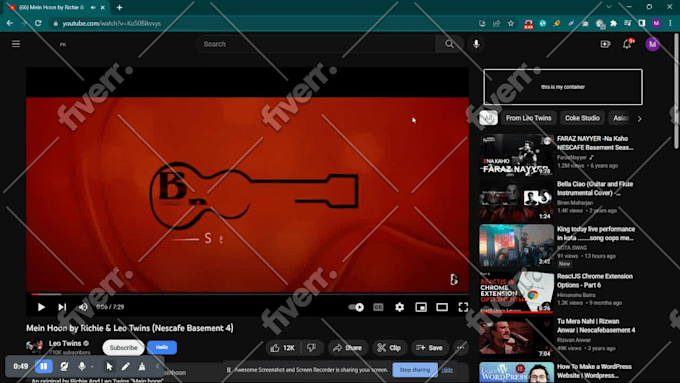Open YouTube notifications bell
This screenshot has width=680, height=383.
pos(627,44)
